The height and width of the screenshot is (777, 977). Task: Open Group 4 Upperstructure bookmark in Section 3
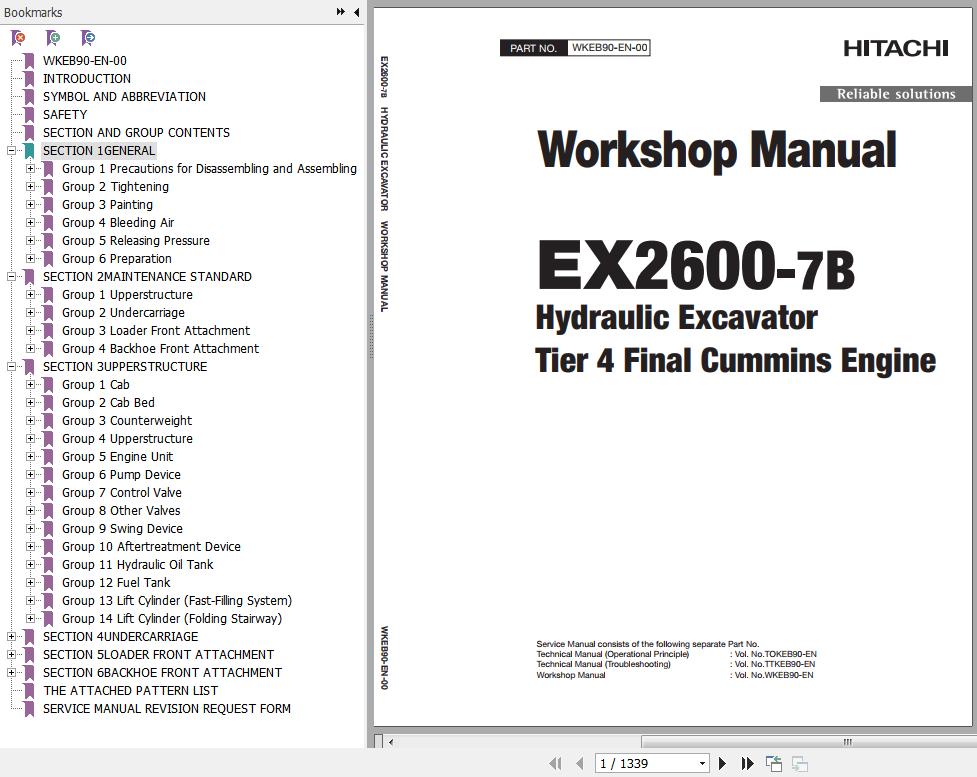[x=127, y=439]
